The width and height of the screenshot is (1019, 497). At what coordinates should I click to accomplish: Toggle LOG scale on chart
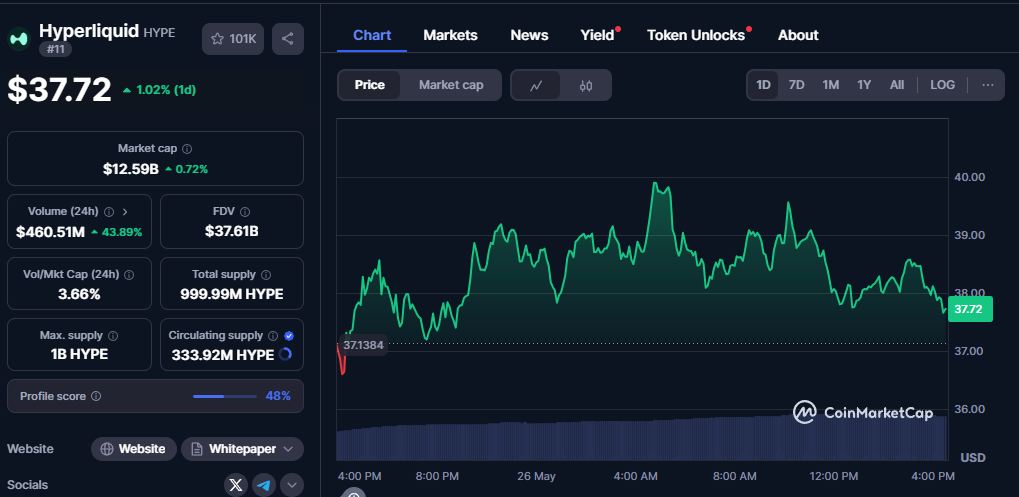coord(942,85)
